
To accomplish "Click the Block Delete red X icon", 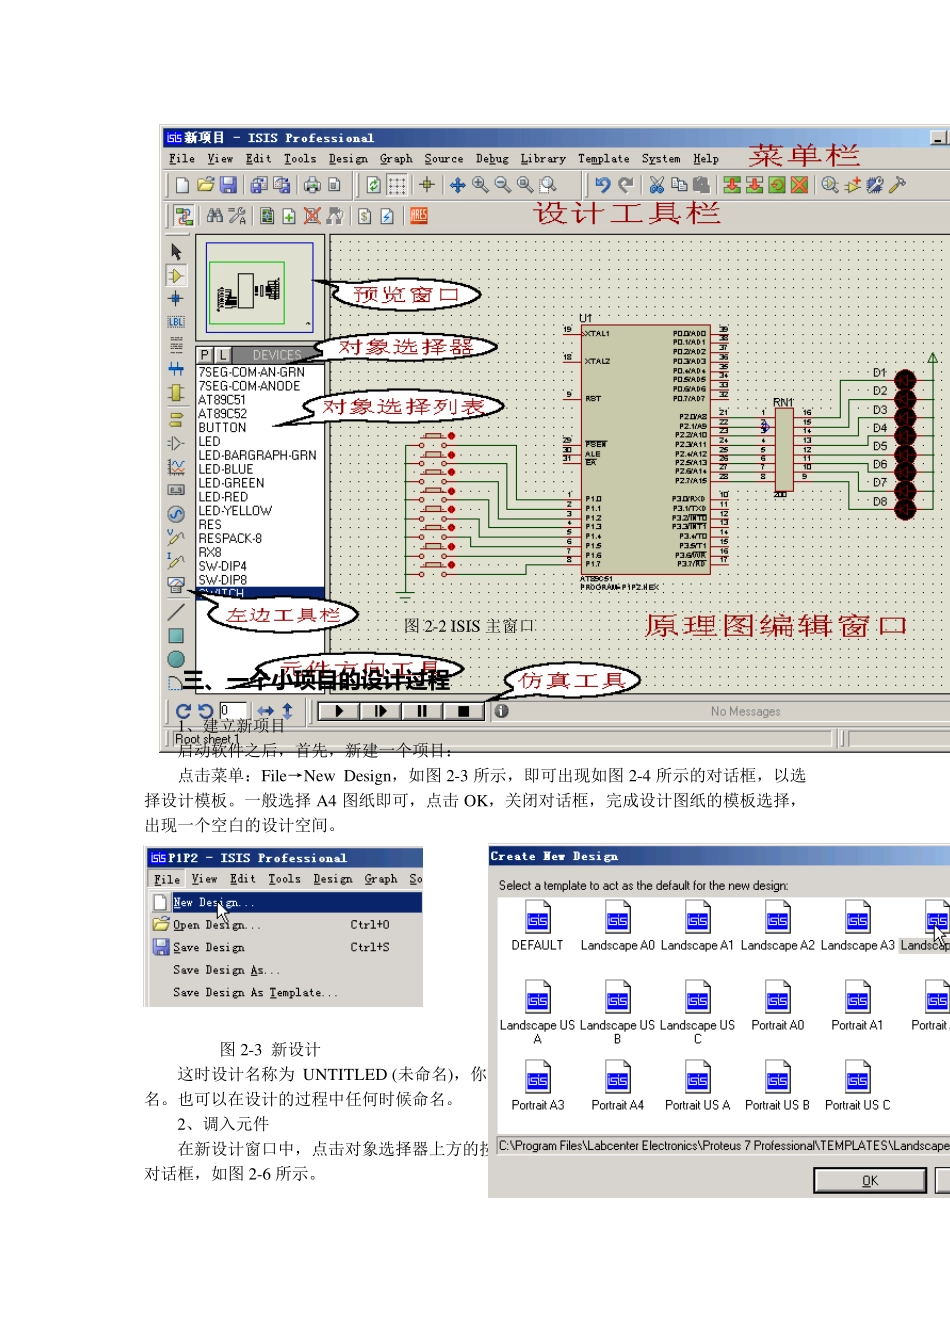I will click(799, 185).
